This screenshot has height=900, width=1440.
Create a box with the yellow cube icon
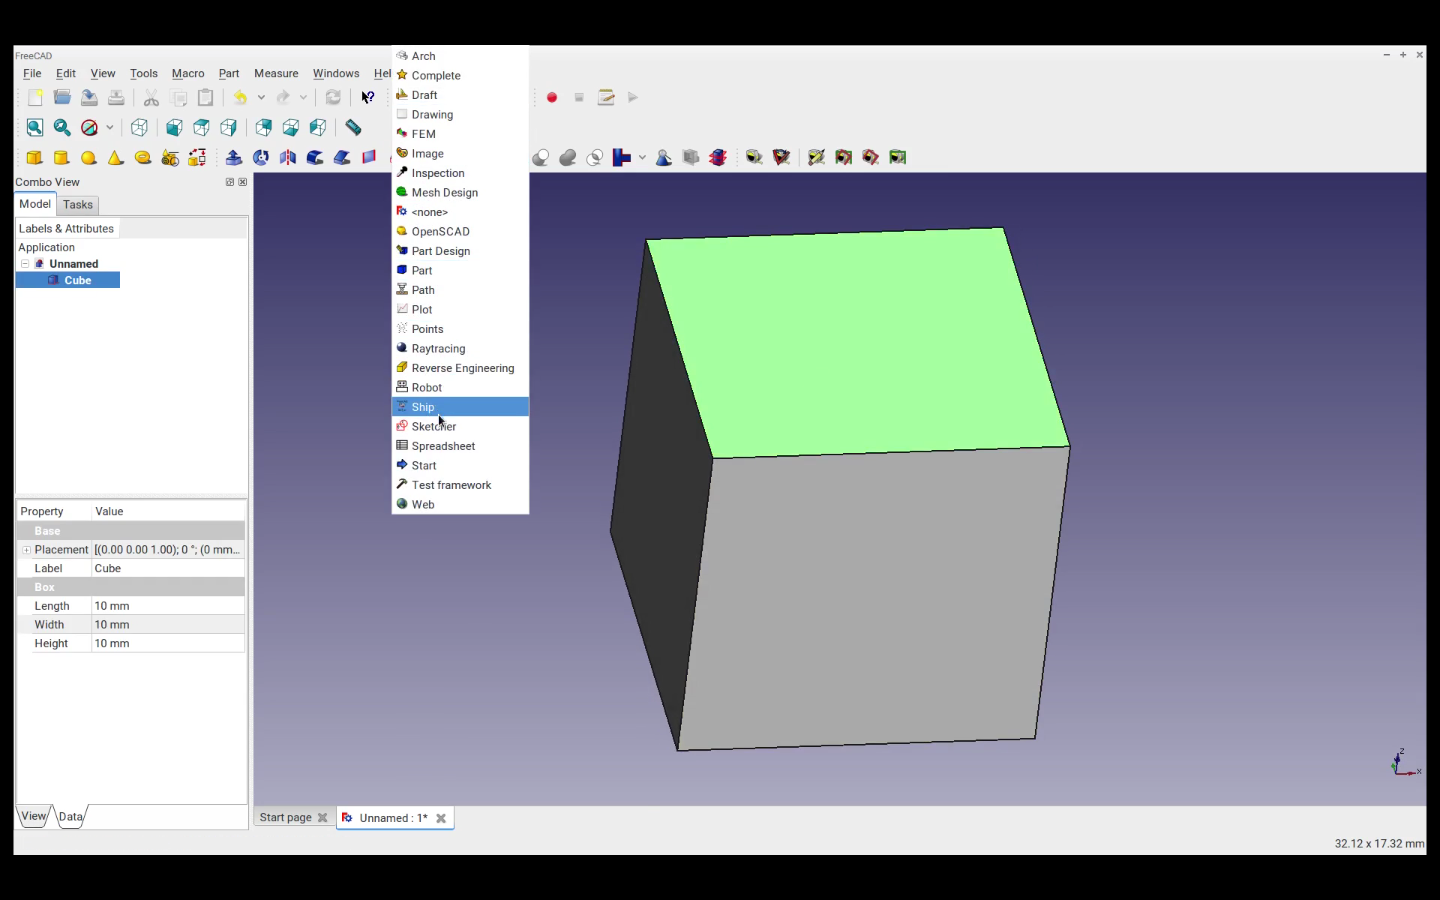tap(35, 158)
